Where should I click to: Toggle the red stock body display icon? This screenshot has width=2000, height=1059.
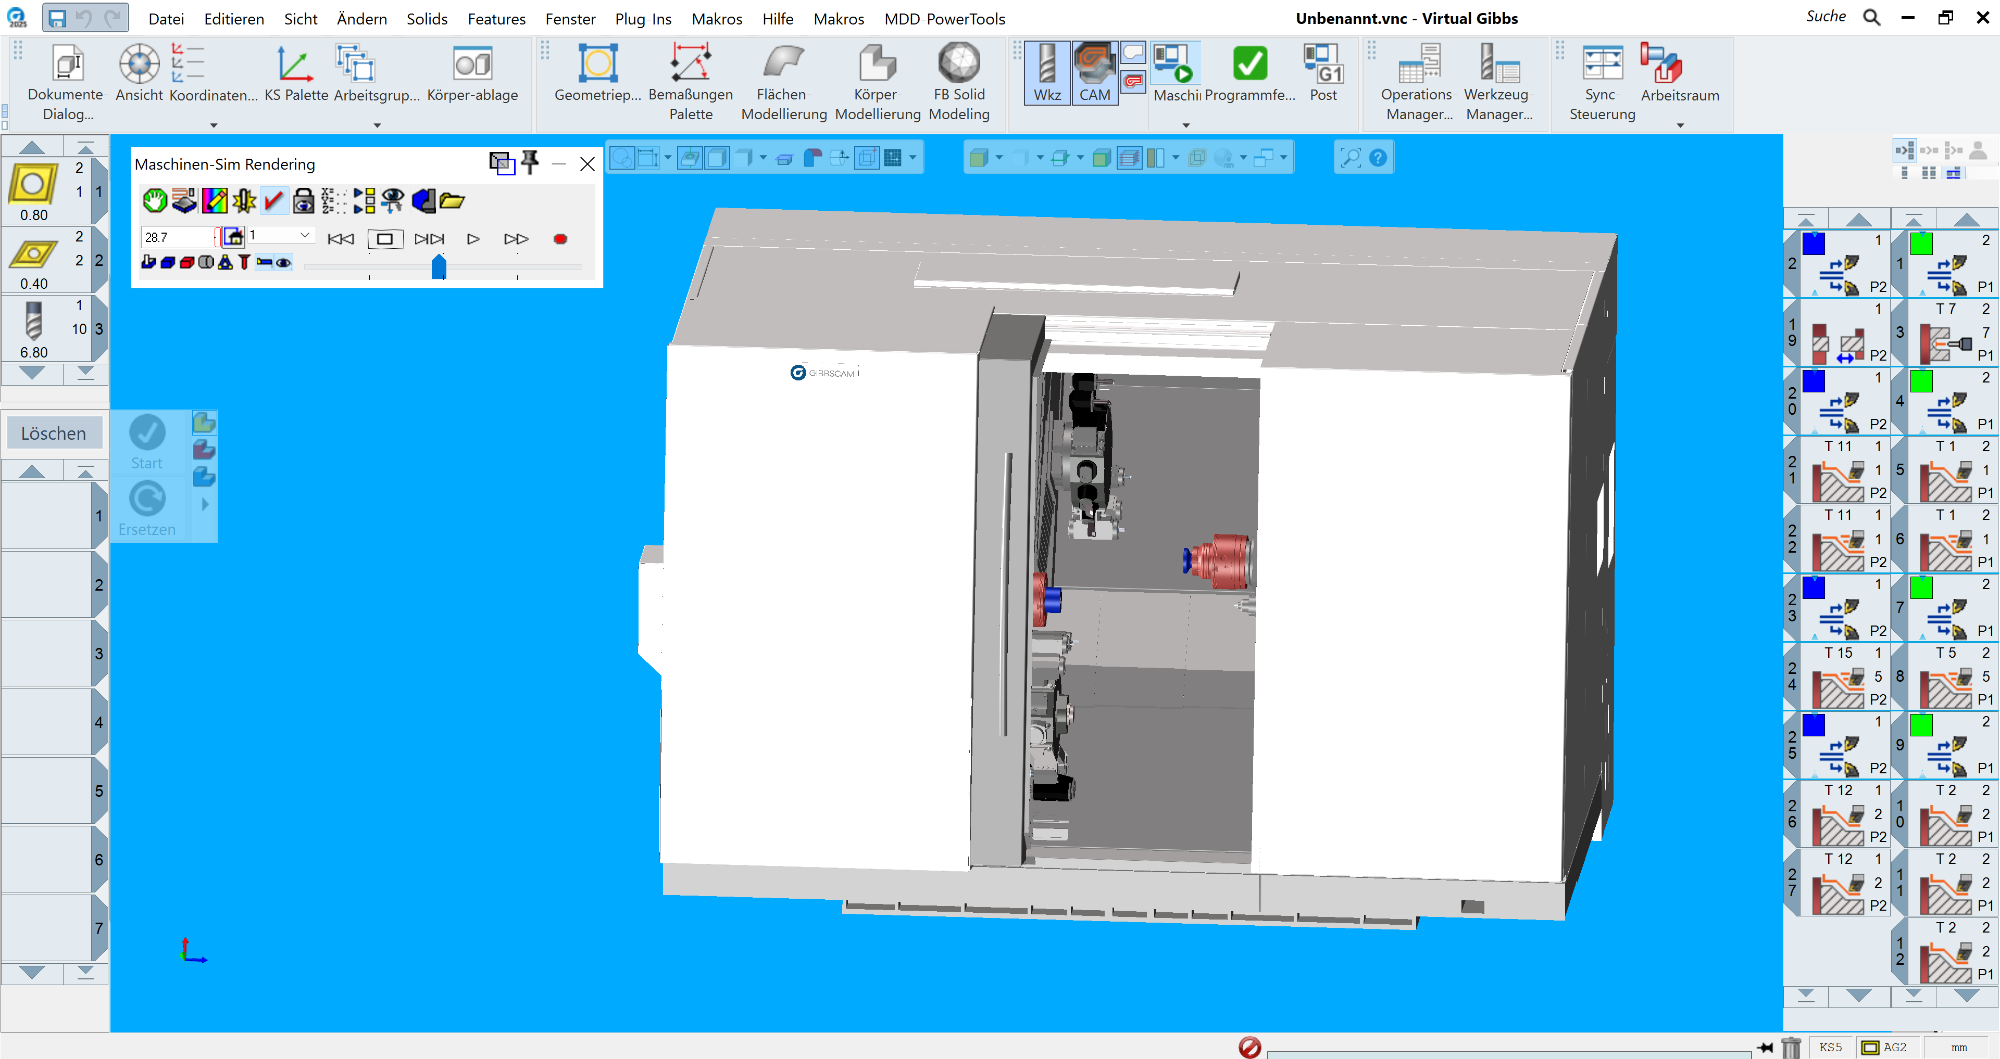(x=187, y=263)
